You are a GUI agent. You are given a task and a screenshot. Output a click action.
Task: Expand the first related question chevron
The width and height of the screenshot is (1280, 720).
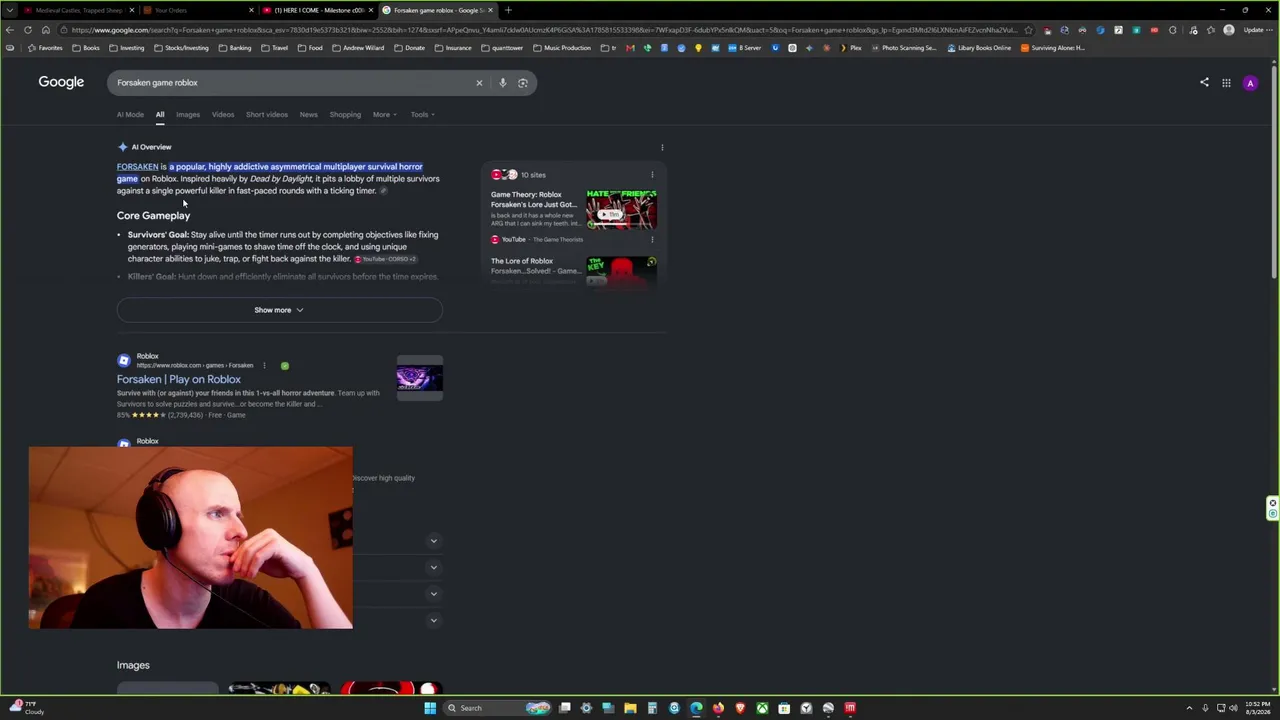433,541
